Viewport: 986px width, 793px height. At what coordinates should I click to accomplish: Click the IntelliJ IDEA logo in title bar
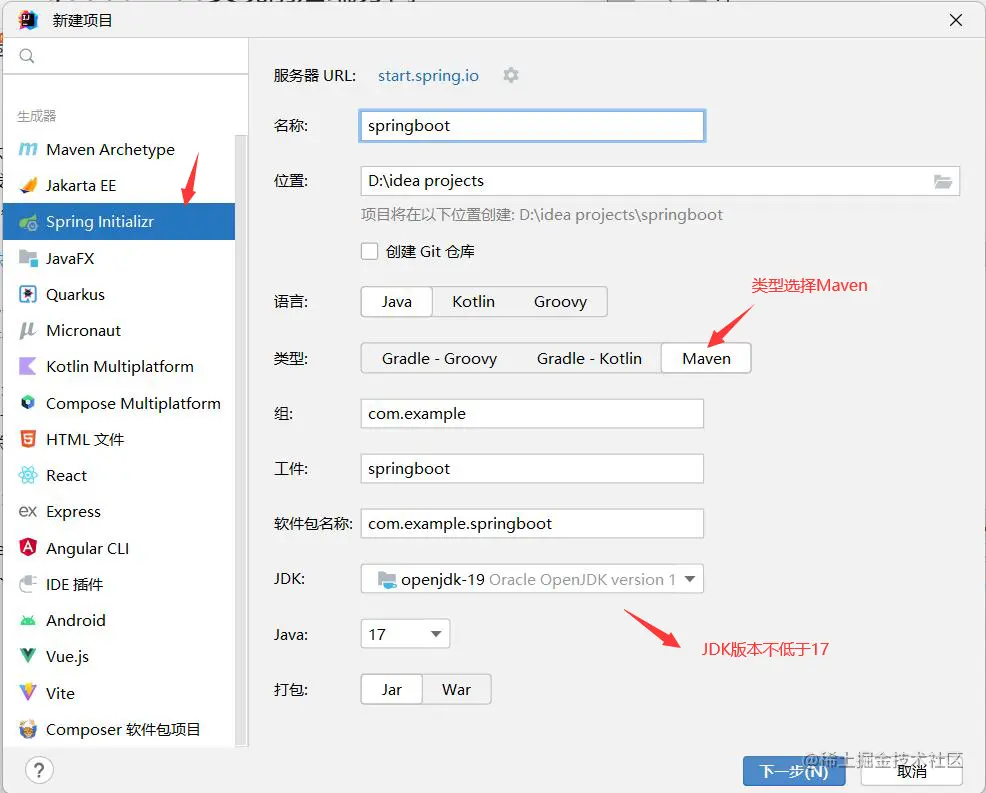(28, 20)
